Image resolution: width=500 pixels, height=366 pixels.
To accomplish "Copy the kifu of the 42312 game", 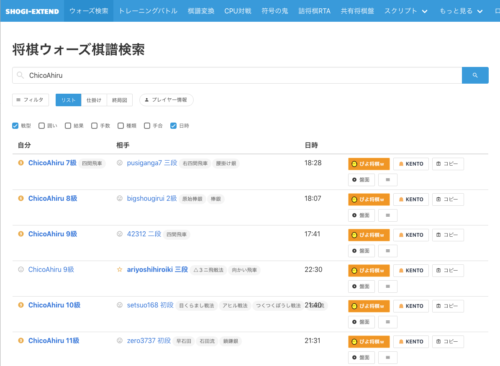I will pos(448,235).
